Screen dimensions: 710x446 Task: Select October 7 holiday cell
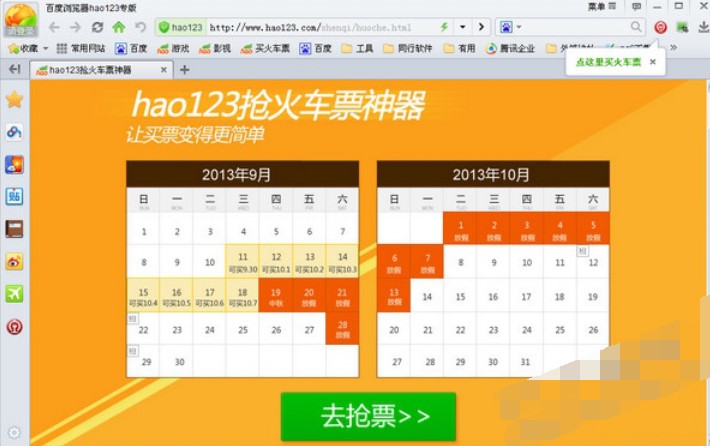[427, 262]
